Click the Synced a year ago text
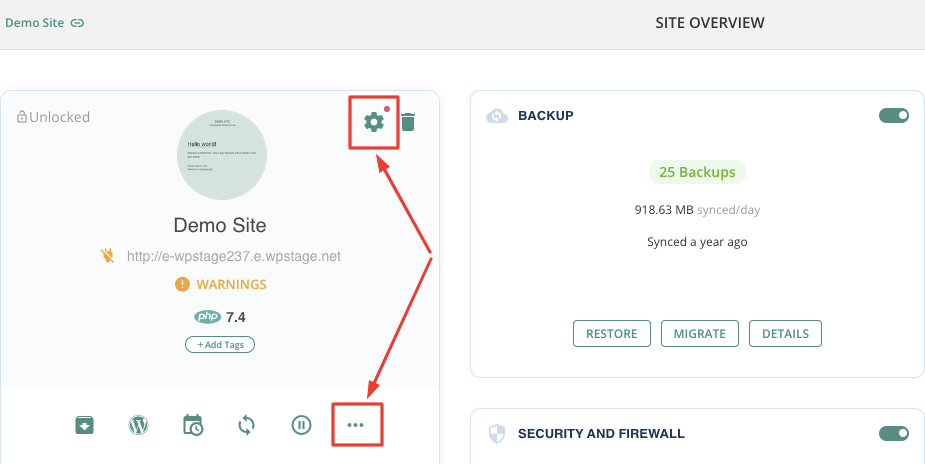 coord(697,242)
